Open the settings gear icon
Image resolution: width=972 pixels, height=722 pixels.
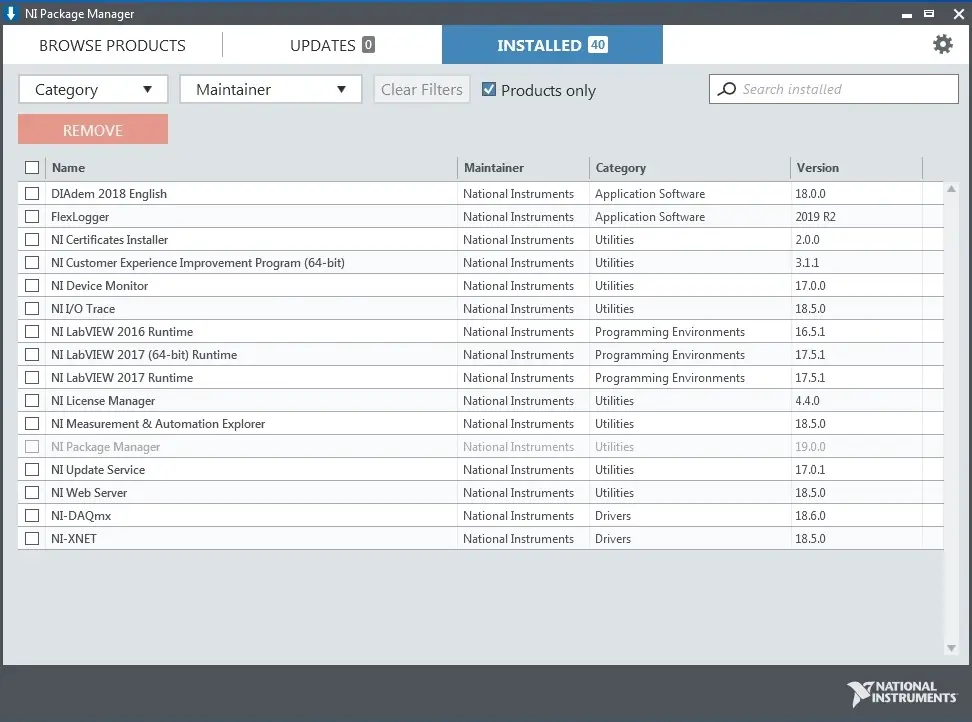pos(942,44)
